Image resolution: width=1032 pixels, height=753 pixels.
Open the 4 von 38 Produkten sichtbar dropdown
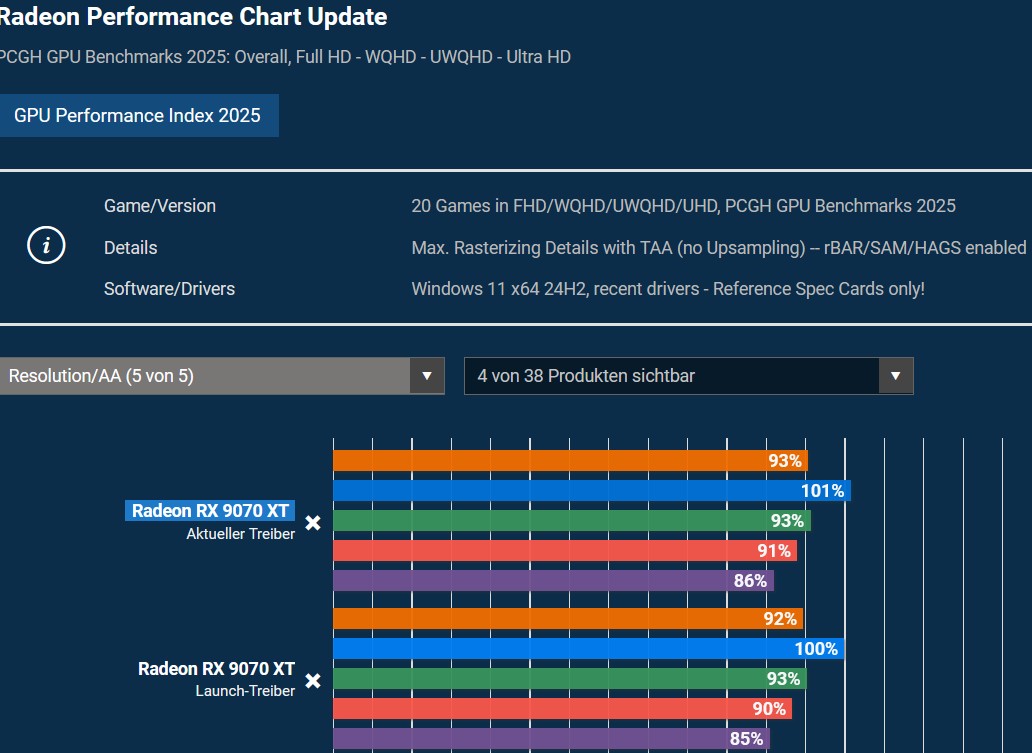click(688, 376)
